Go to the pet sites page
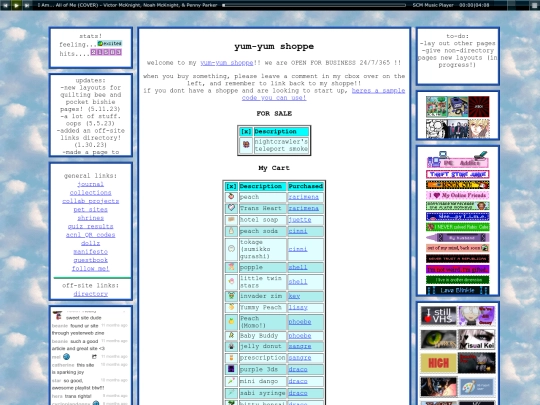Screen dimensions: 540x405 click(x=91, y=209)
